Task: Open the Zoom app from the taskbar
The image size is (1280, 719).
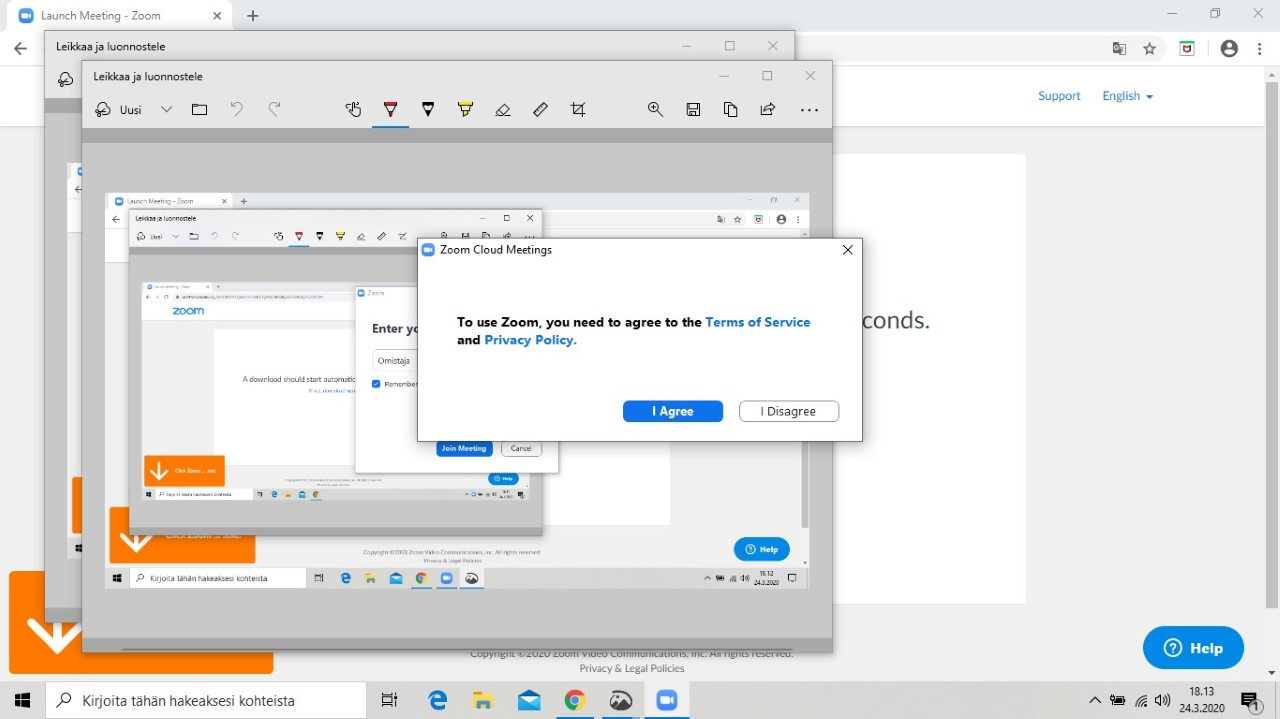Action: tap(667, 701)
